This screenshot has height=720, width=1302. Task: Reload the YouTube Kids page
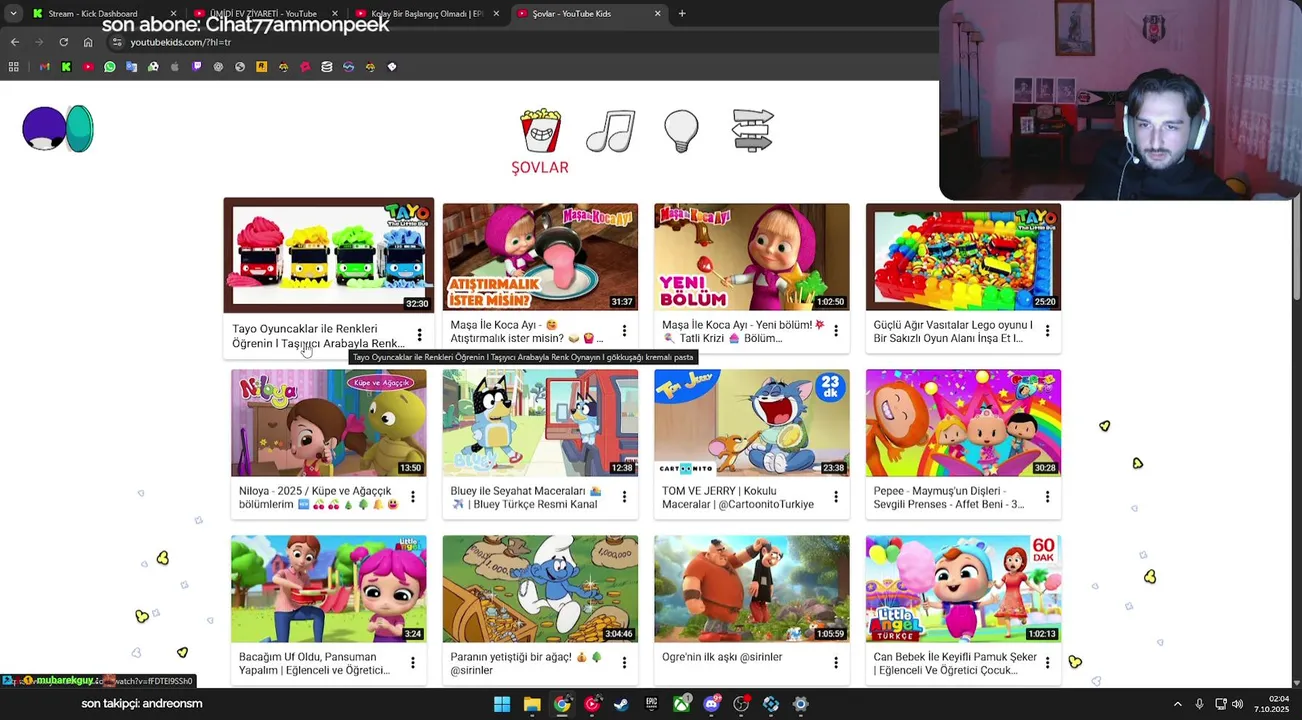[64, 42]
